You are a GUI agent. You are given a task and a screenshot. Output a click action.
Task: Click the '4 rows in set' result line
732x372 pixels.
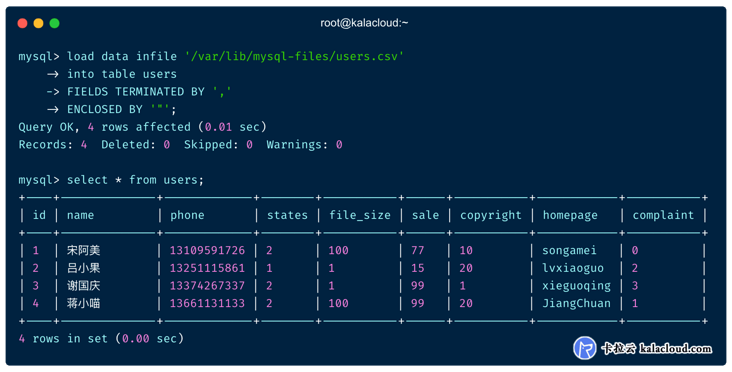coord(101,339)
